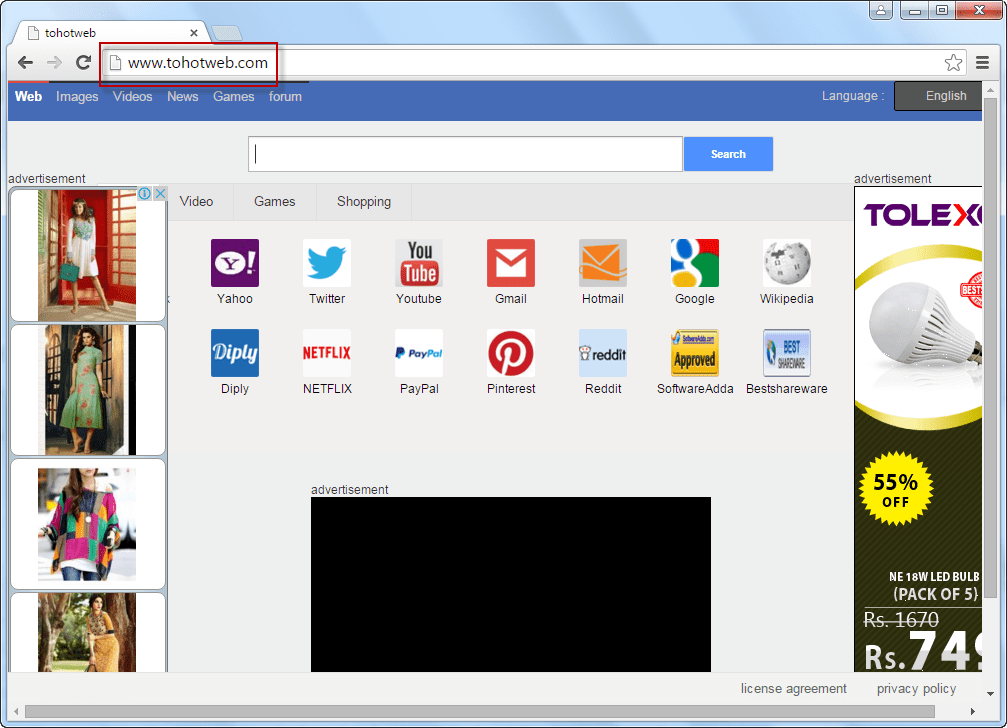Screen dimensions: 1007x728
Task: Open the license agreement link
Action: [x=794, y=688]
